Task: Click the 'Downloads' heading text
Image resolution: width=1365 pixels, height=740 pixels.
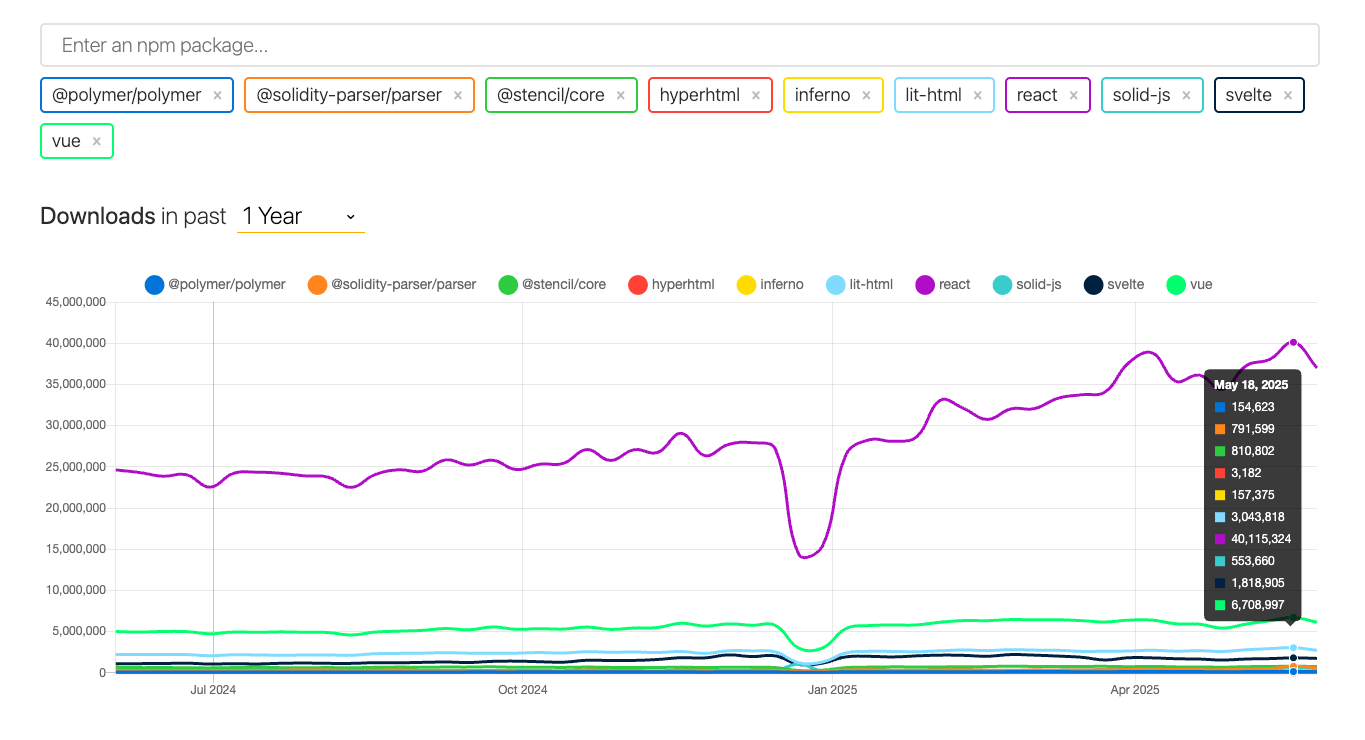Action: point(97,216)
